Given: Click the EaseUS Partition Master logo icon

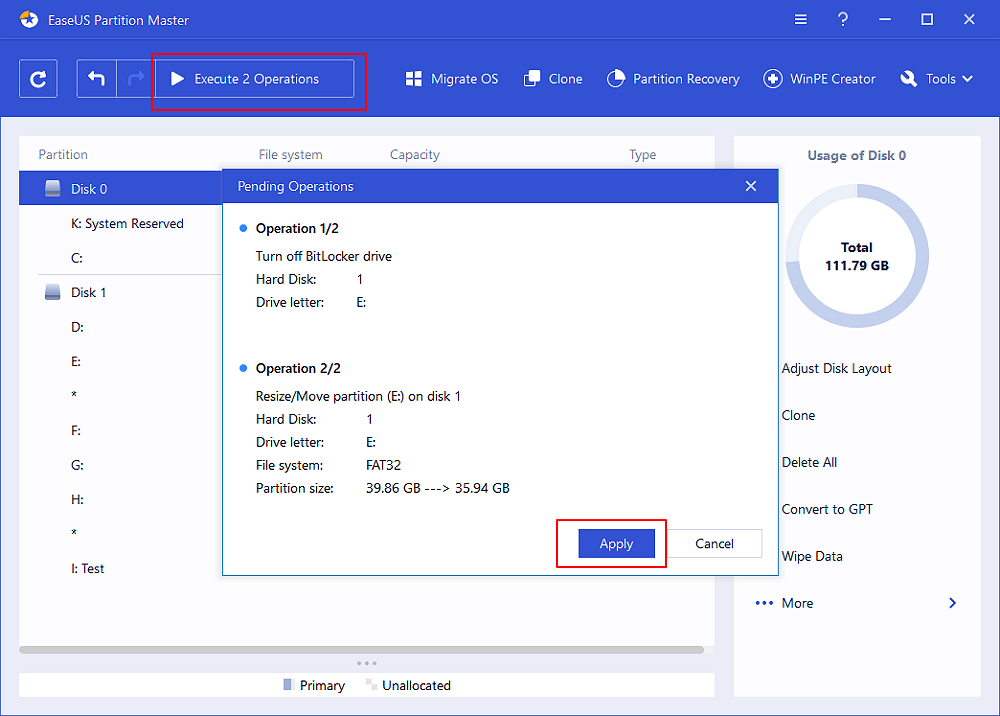Looking at the screenshot, I should click(x=29, y=20).
